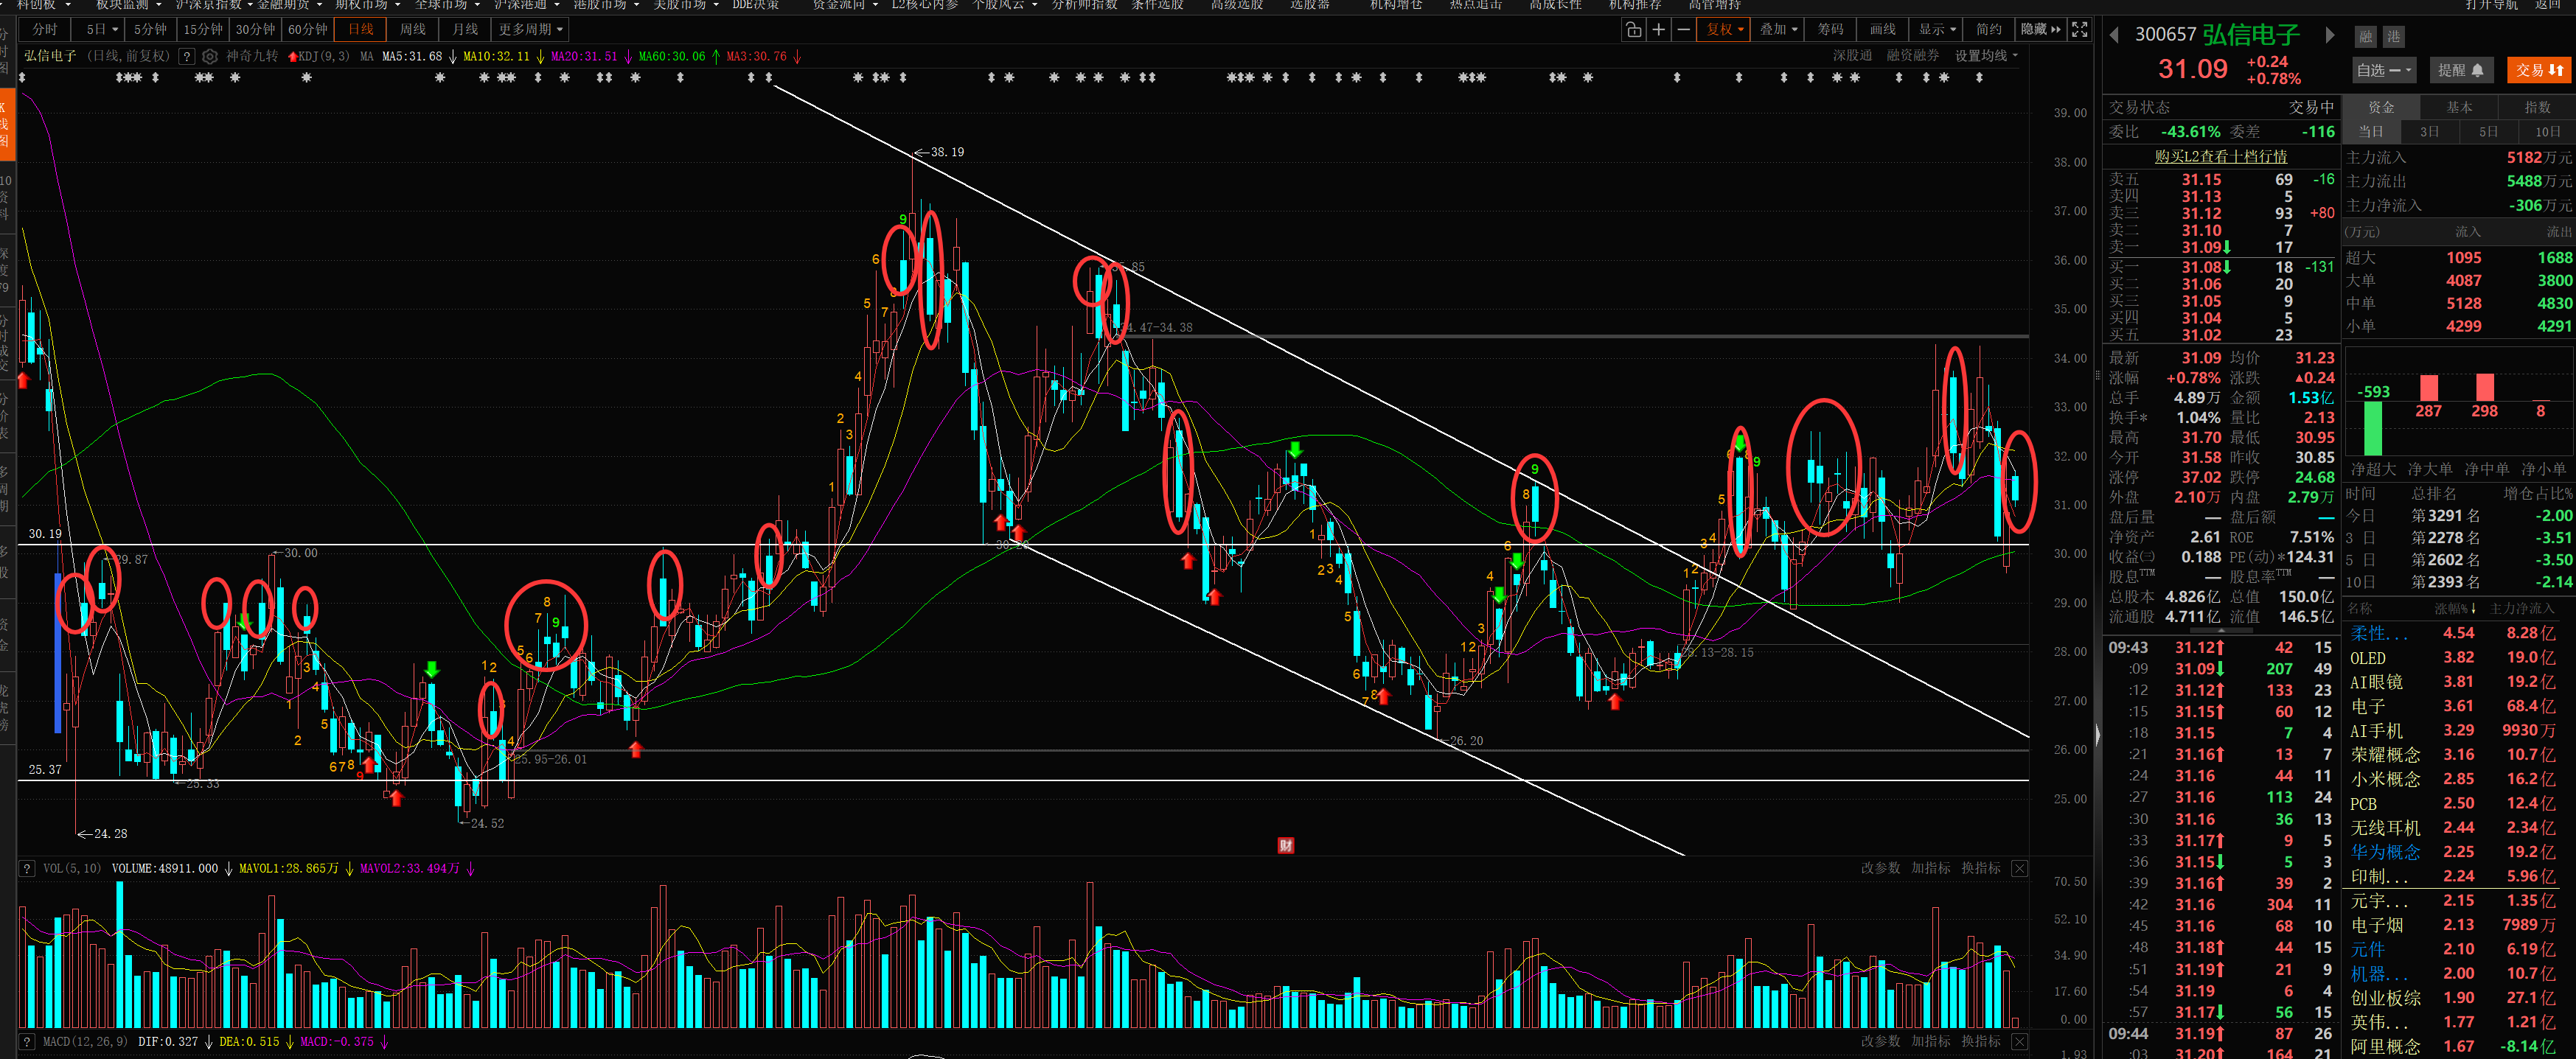
Task: Open 购买L2查看十档行情 link
Action: click(2220, 157)
